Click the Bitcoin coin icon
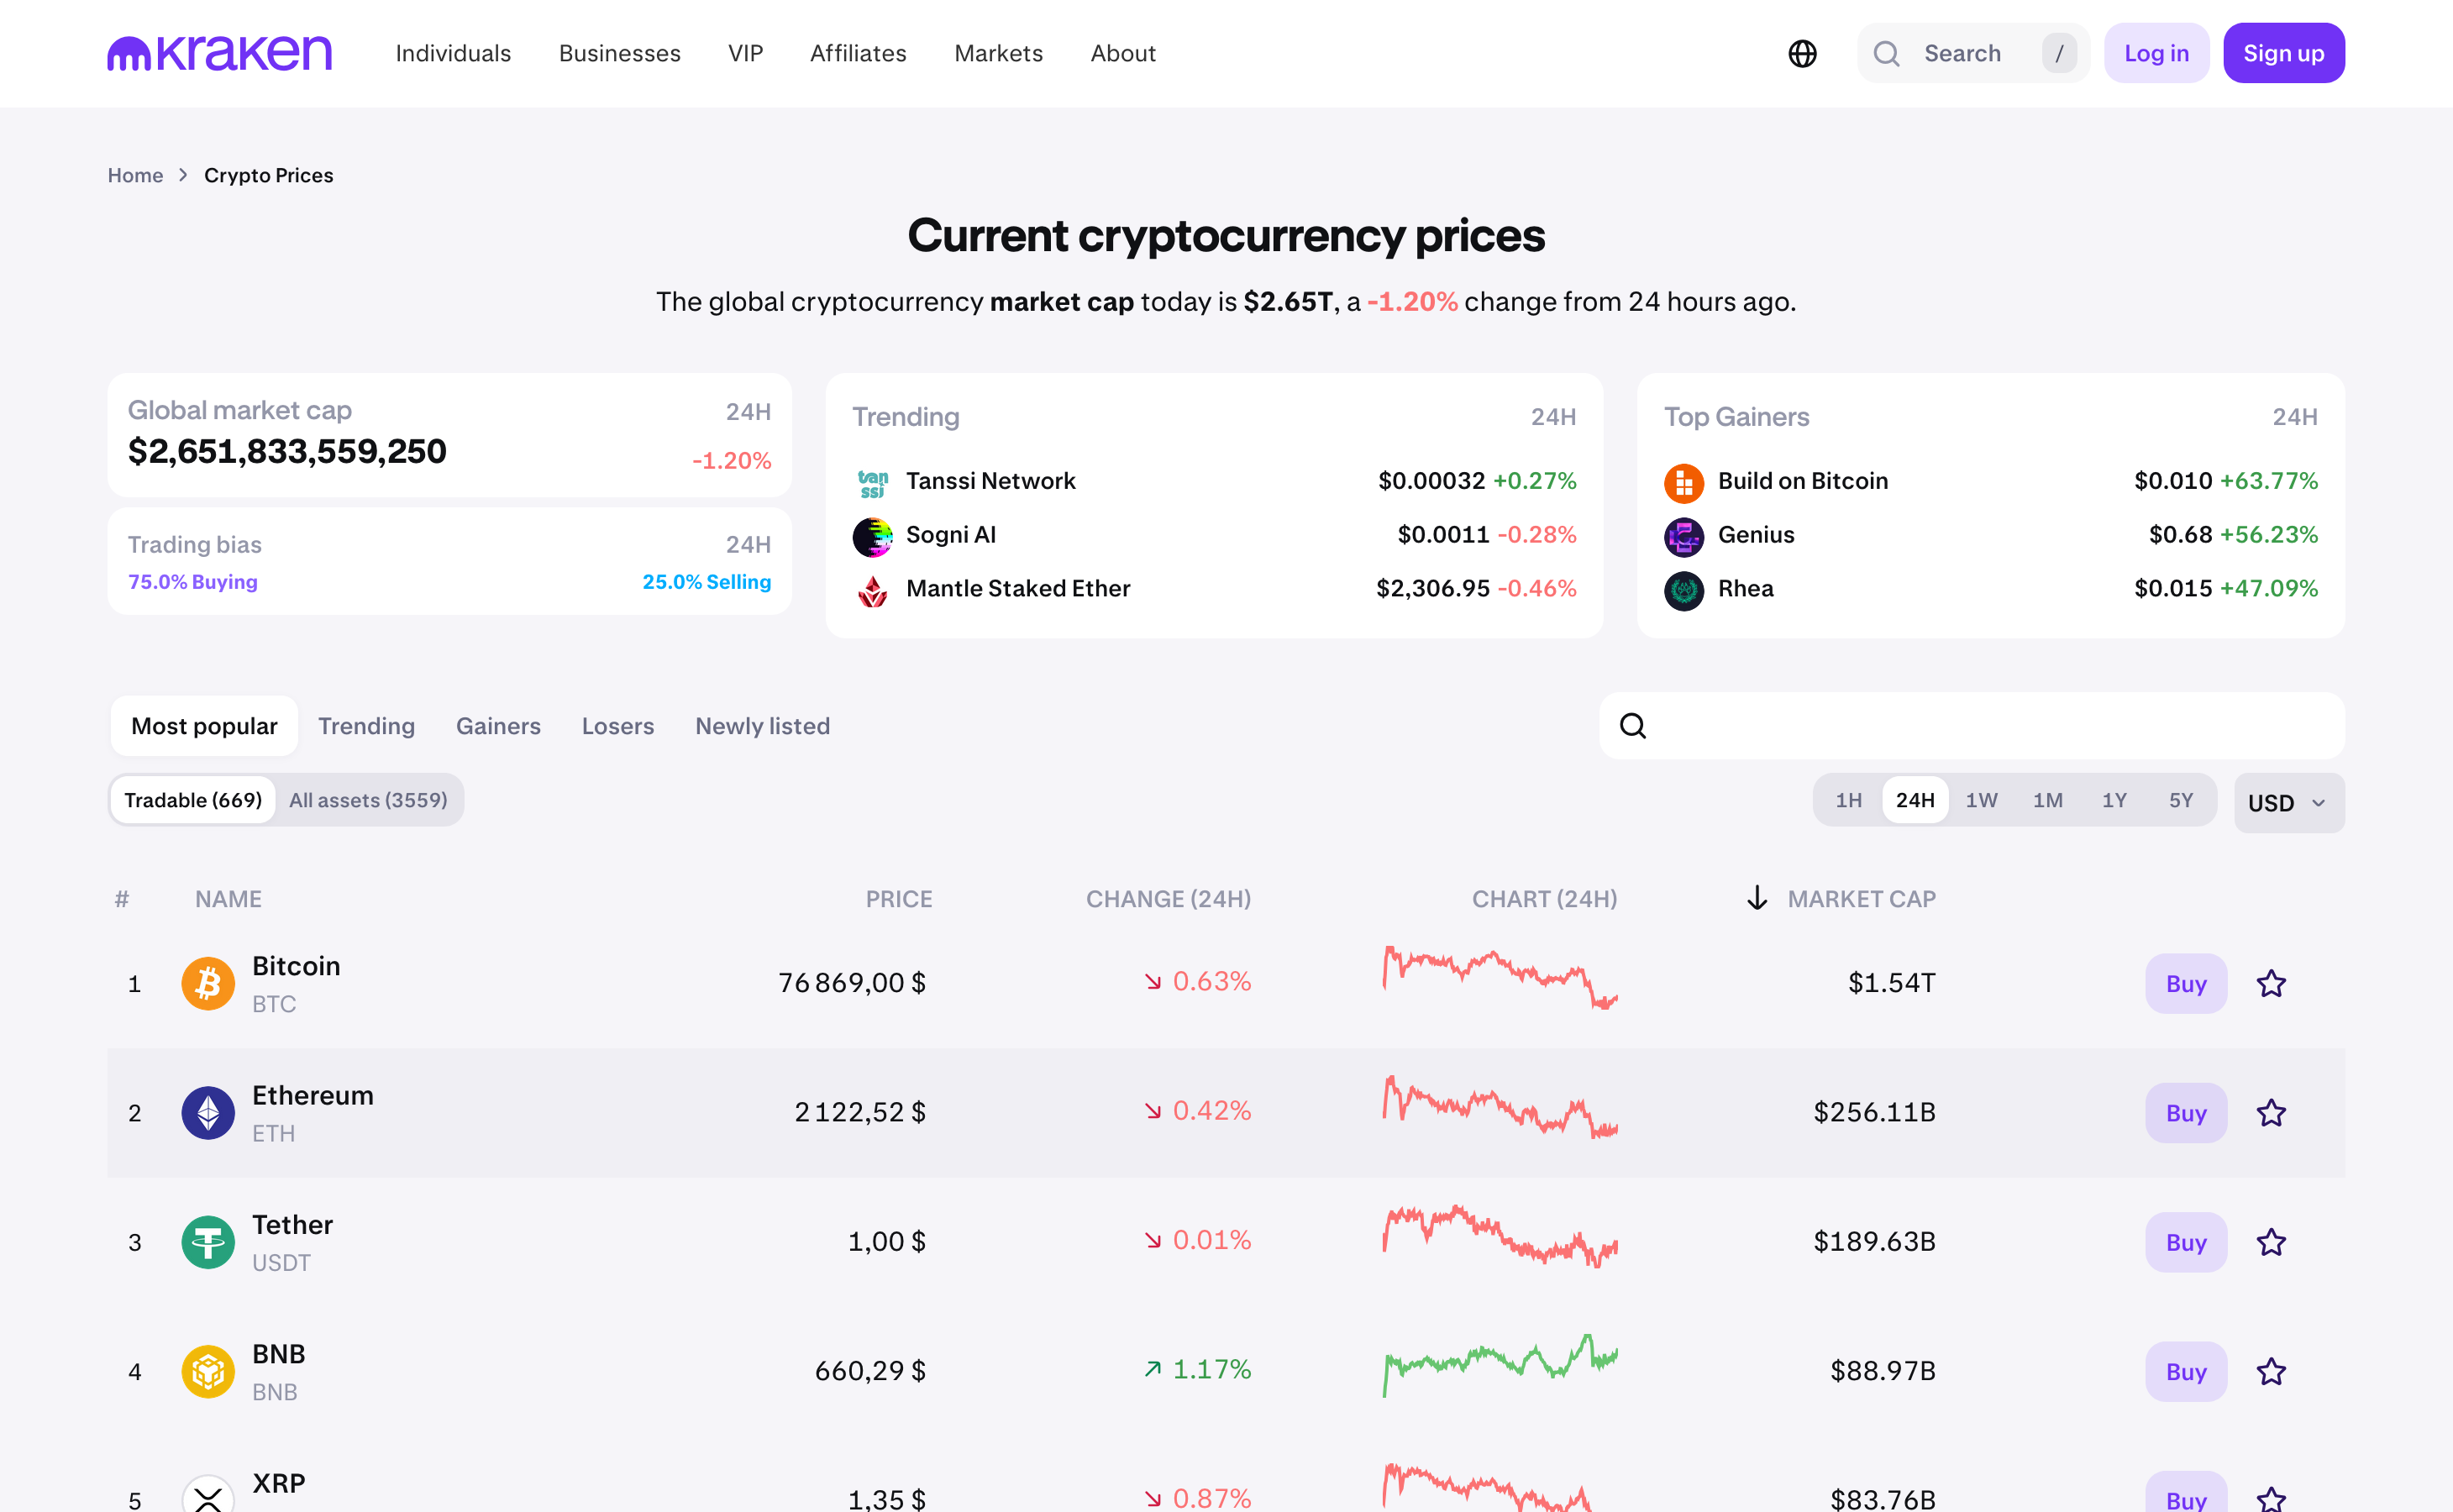2453x1512 pixels. [208, 983]
